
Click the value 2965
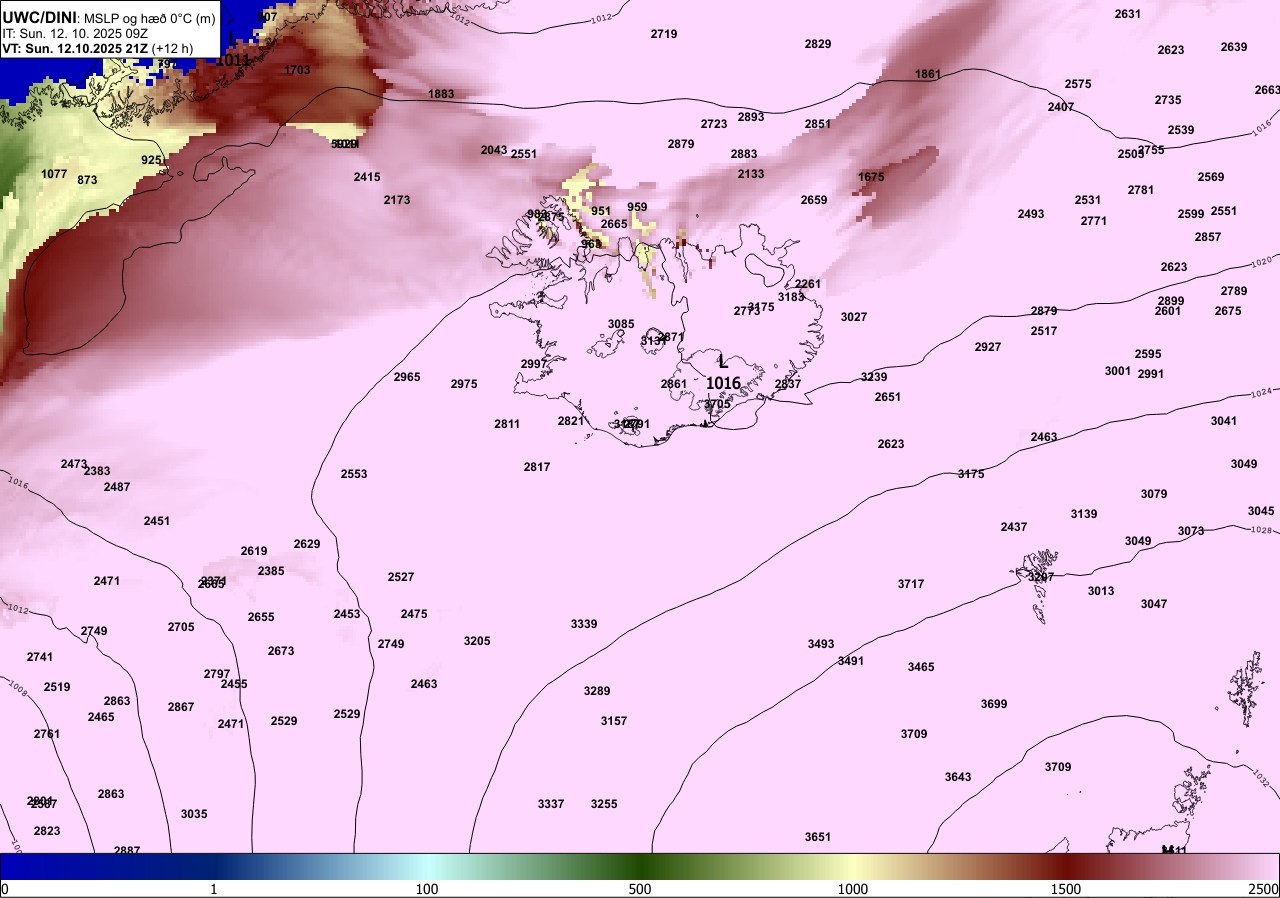coord(407,377)
